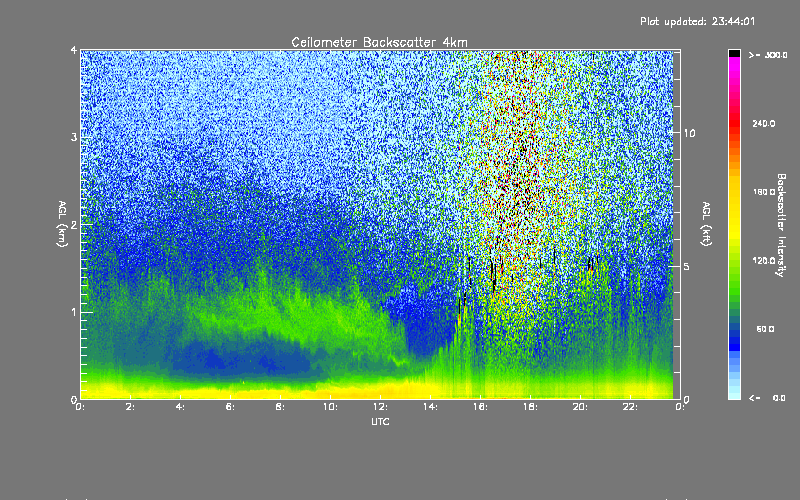800x500 pixels.
Task: Click the '10:' UTC time tick
Action: 330,407
